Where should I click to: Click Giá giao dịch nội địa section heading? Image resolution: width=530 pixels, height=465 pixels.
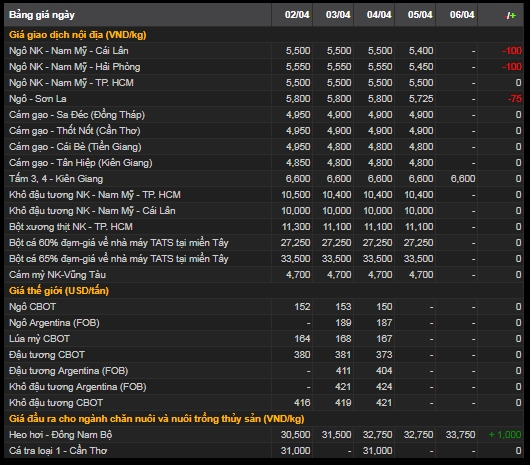tap(77, 35)
